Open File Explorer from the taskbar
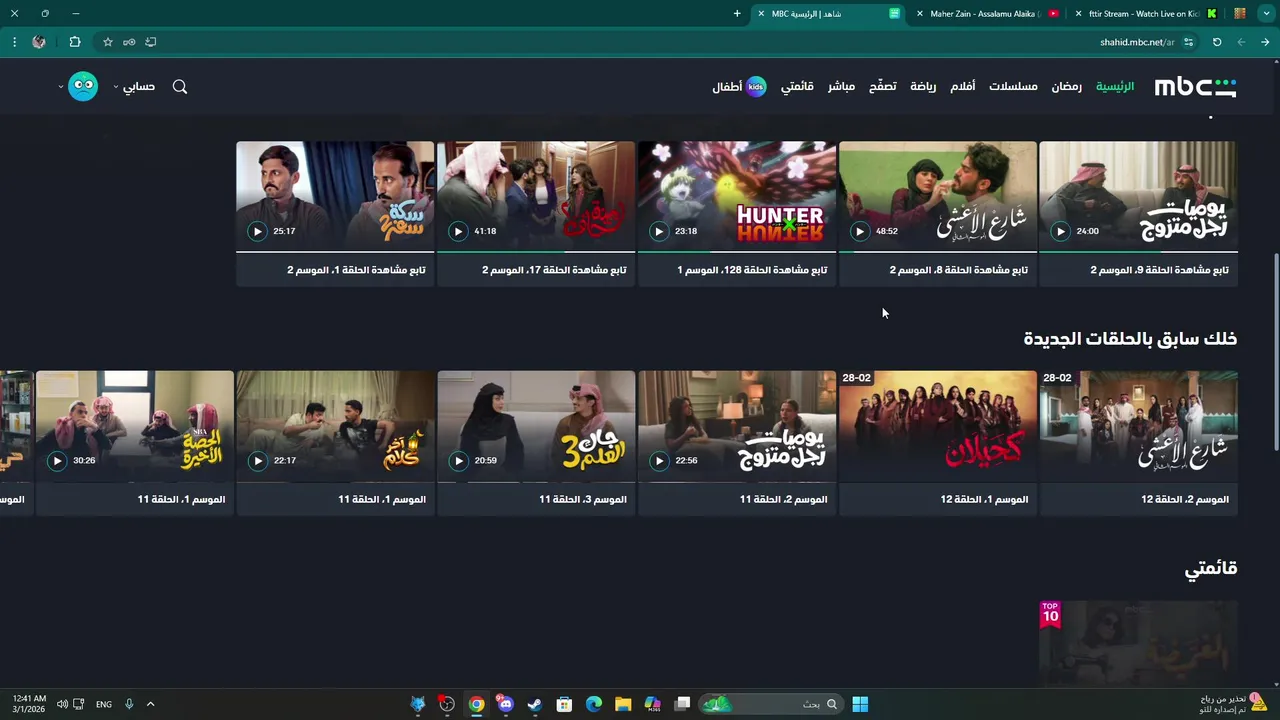The width and height of the screenshot is (1280, 720). click(623, 704)
